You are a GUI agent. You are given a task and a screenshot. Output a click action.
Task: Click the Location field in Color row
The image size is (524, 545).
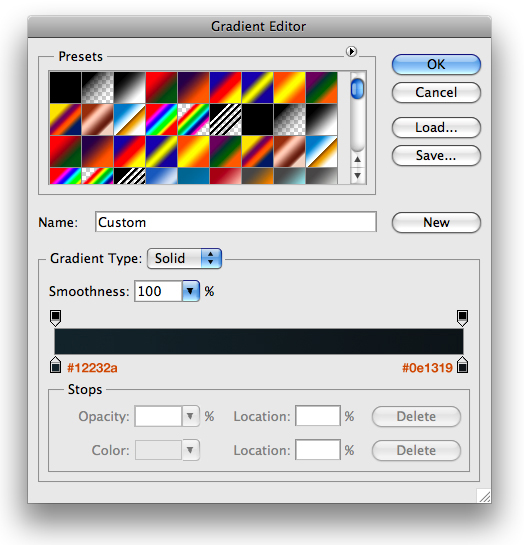click(318, 450)
